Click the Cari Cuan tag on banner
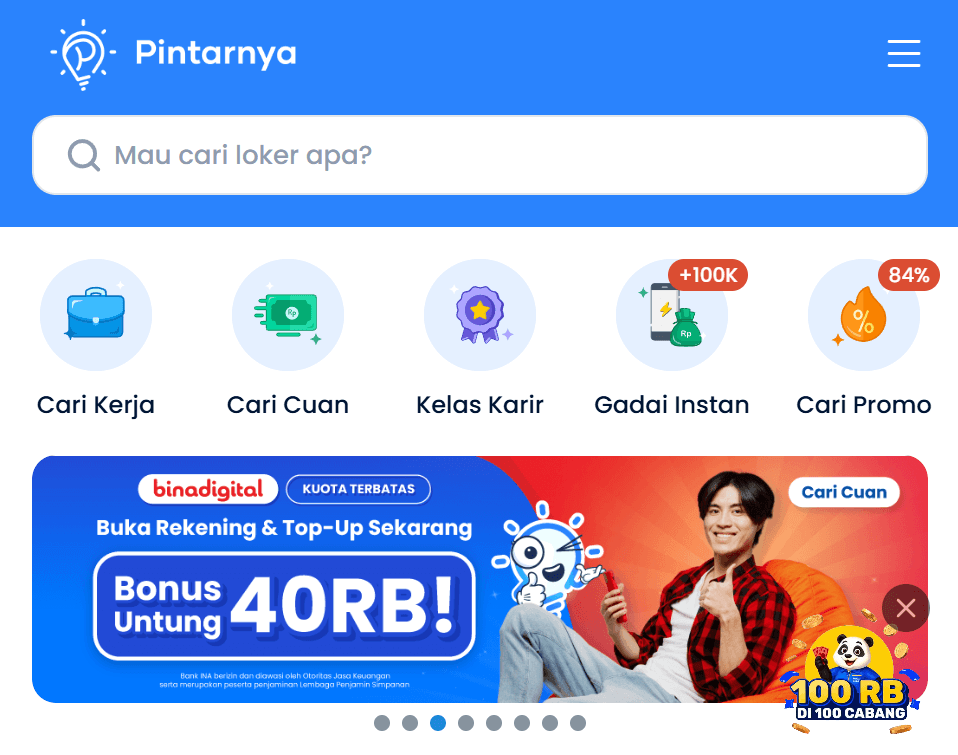Viewport: 958px width, 755px height. point(844,492)
